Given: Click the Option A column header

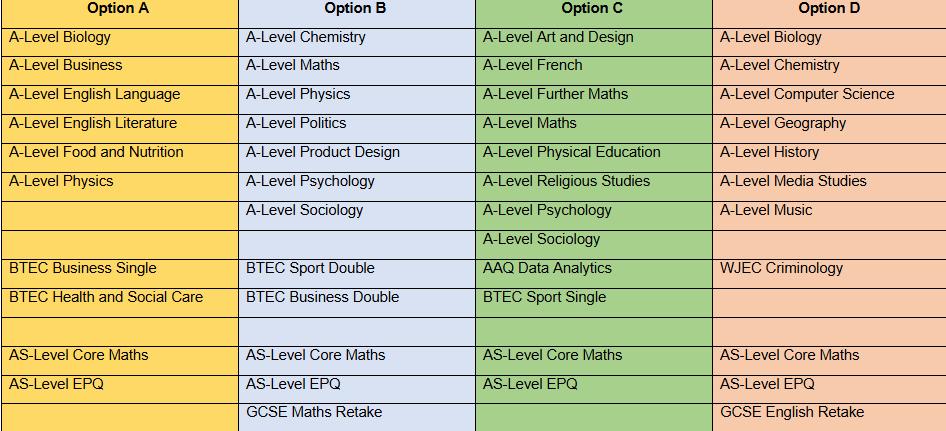Looking at the screenshot, I should point(118,9).
